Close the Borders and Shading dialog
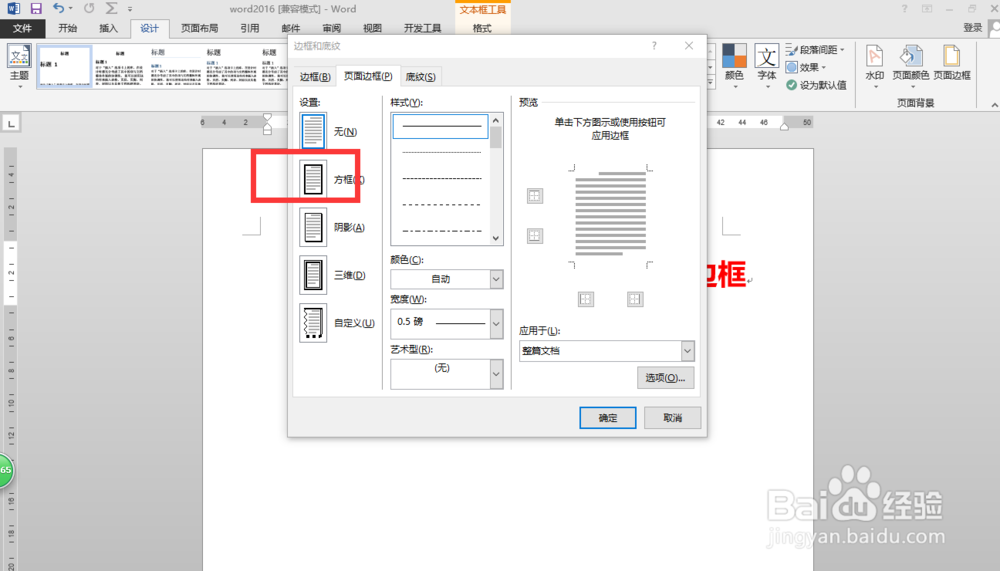 coord(689,46)
